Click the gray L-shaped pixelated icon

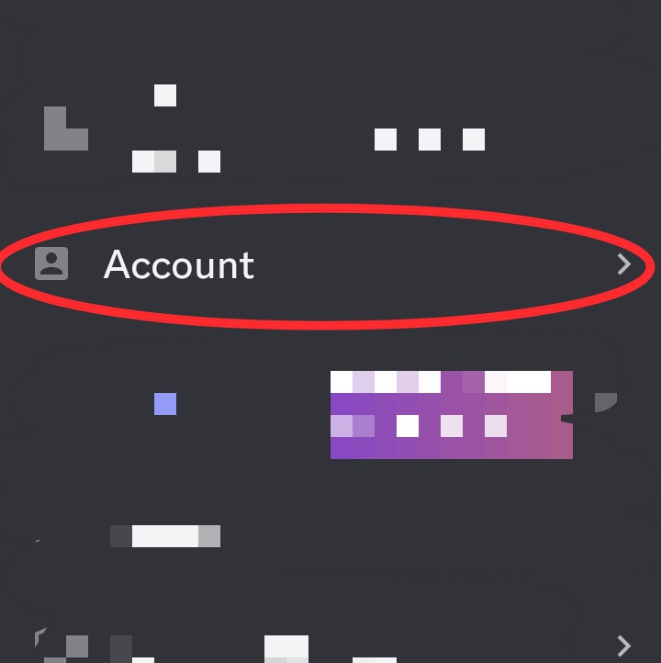[x=66, y=129]
